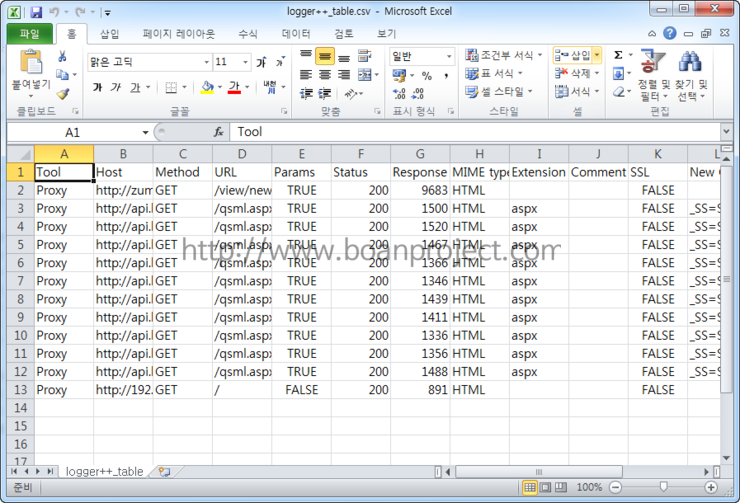Click the 삭제 delete cells button

(572, 73)
